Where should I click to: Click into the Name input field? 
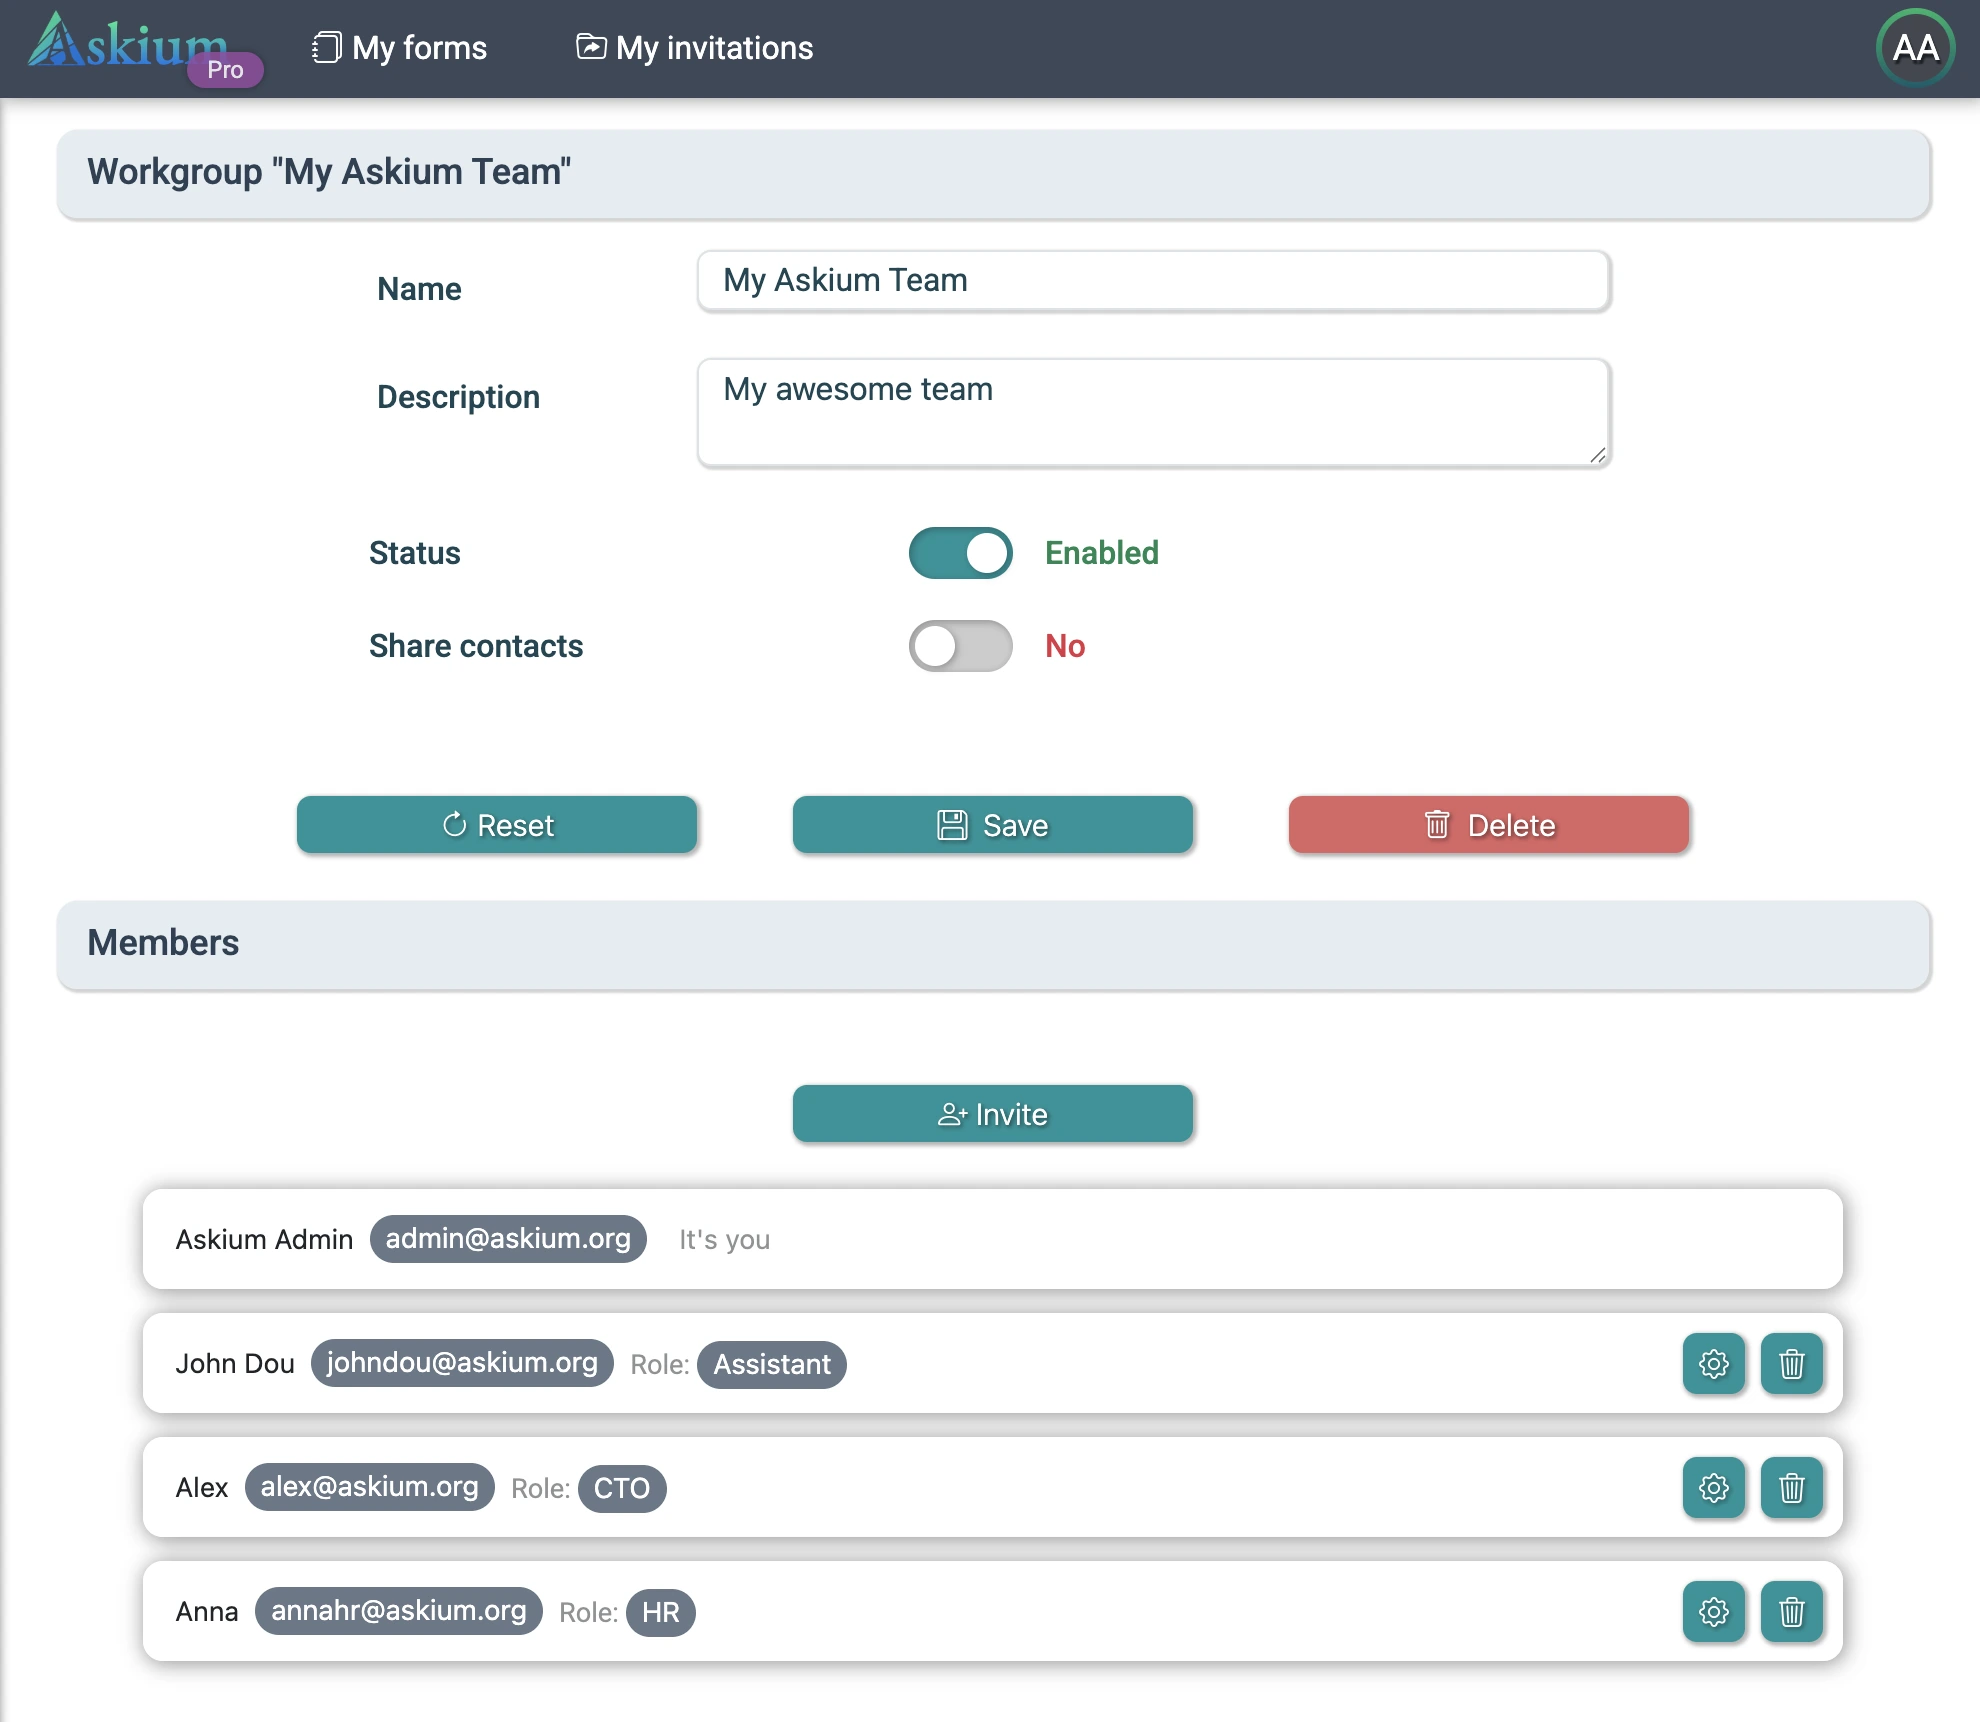pyautogui.click(x=1153, y=281)
